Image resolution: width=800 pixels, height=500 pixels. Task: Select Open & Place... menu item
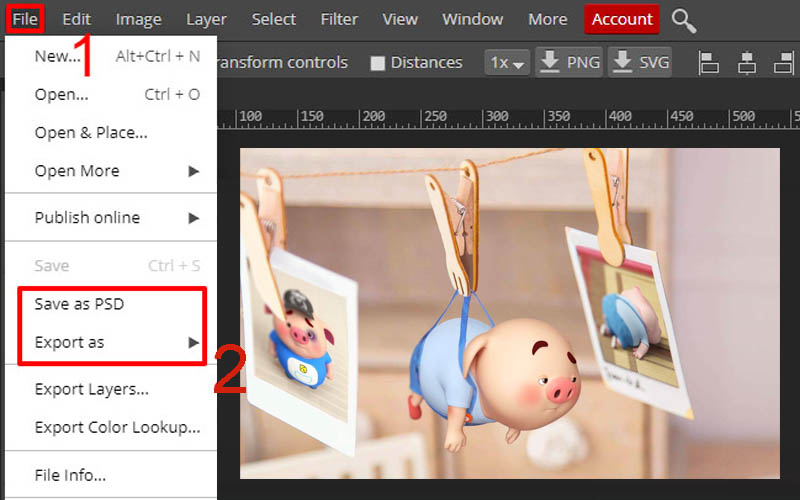click(91, 132)
